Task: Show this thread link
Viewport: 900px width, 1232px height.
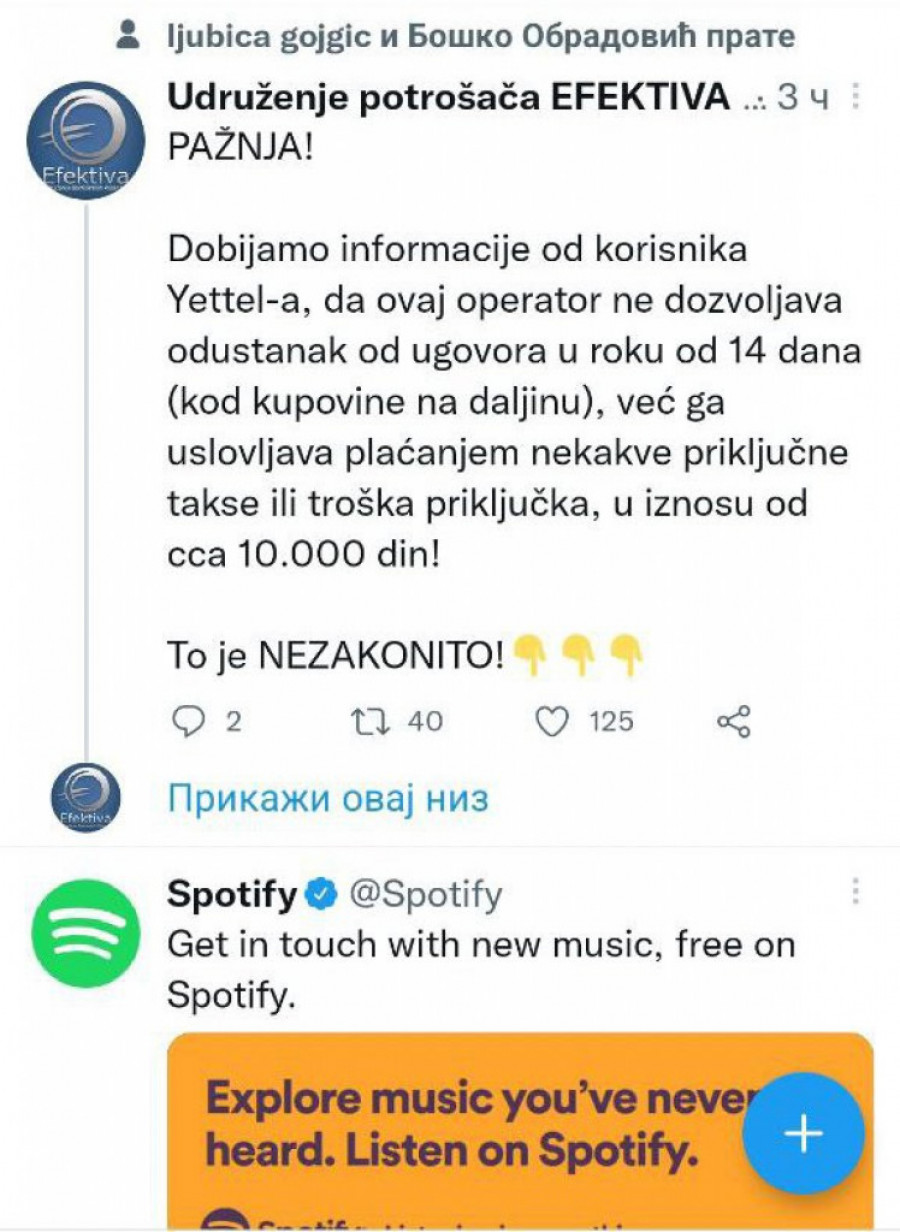Action: tap(328, 799)
